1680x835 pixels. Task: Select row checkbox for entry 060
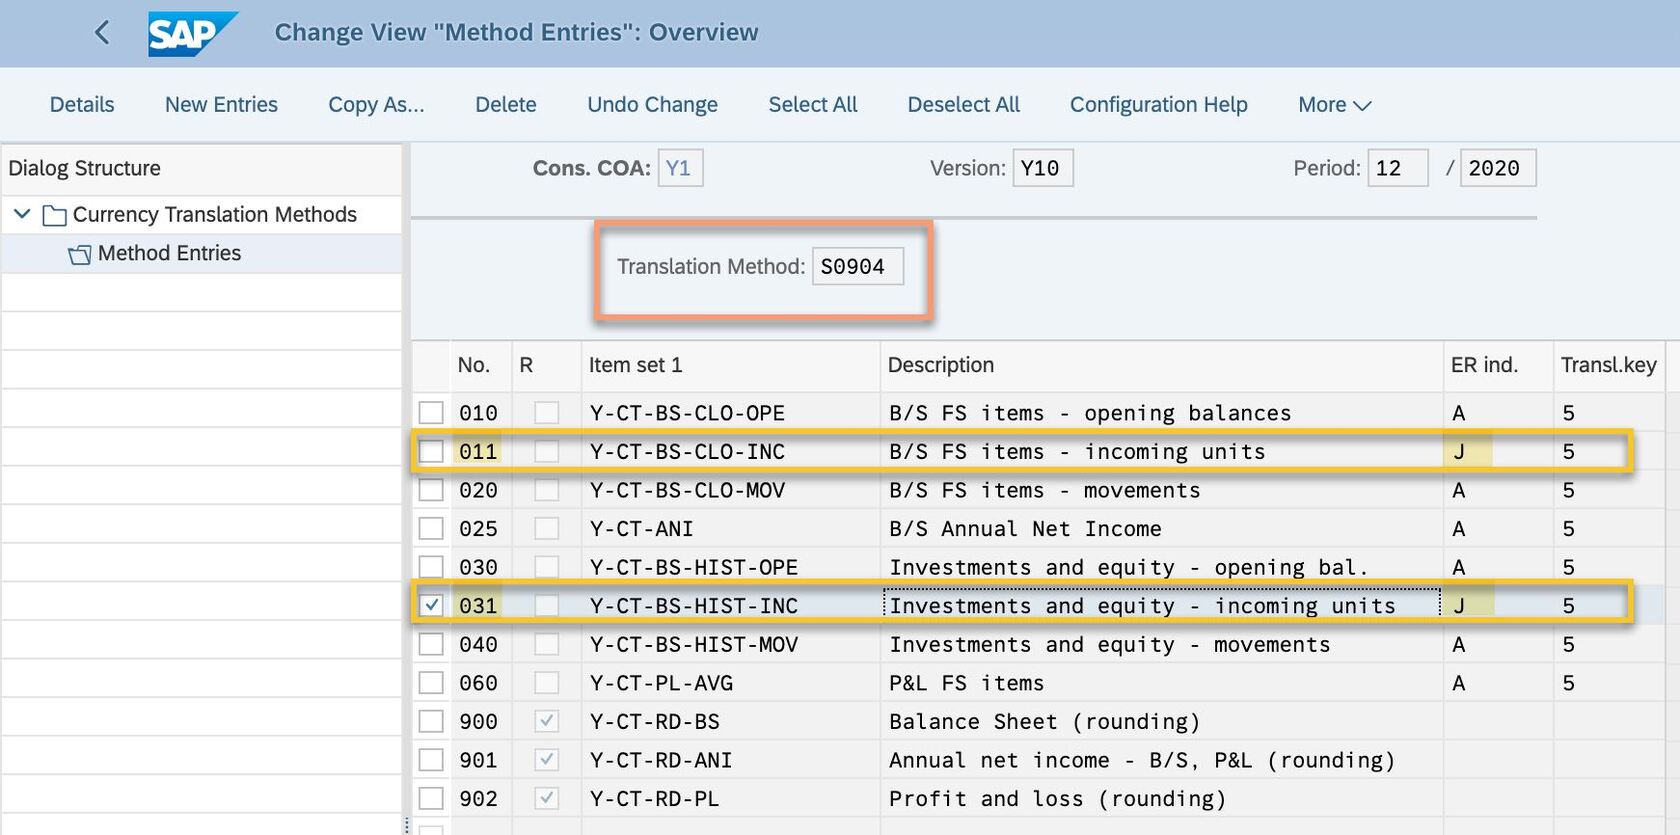[x=431, y=683]
